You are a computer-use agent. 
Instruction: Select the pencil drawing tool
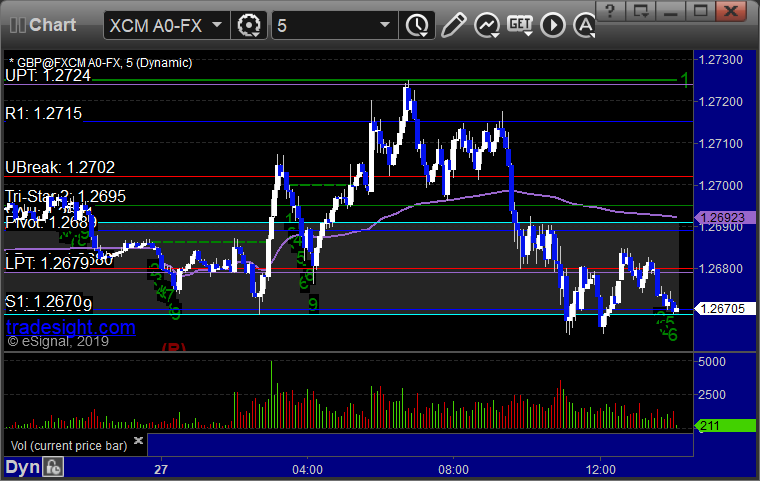[x=454, y=25]
